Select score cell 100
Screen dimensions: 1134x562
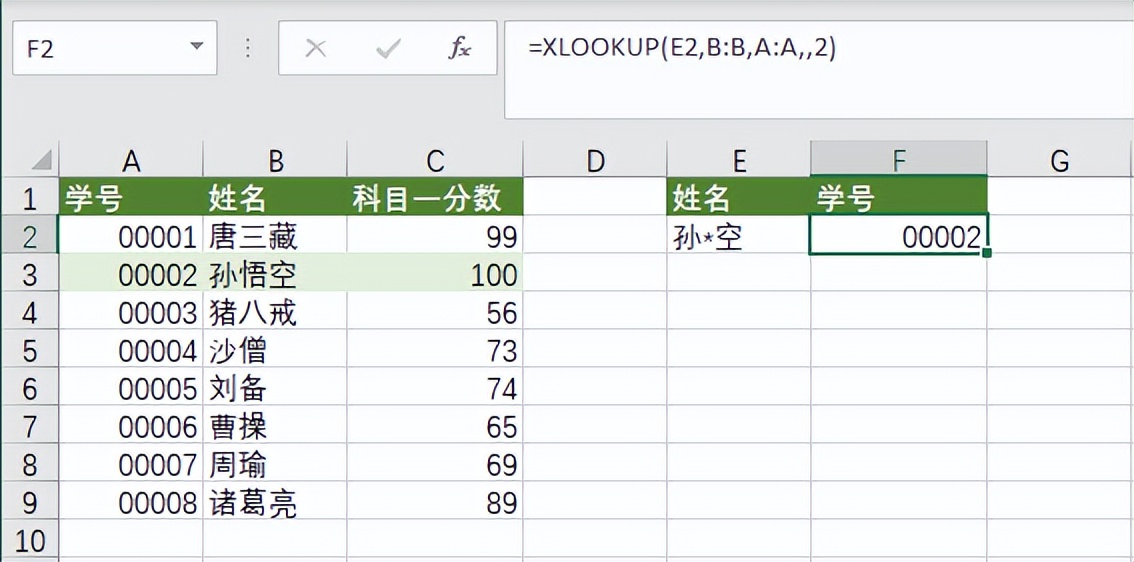pyautogui.click(x=435, y=273)
